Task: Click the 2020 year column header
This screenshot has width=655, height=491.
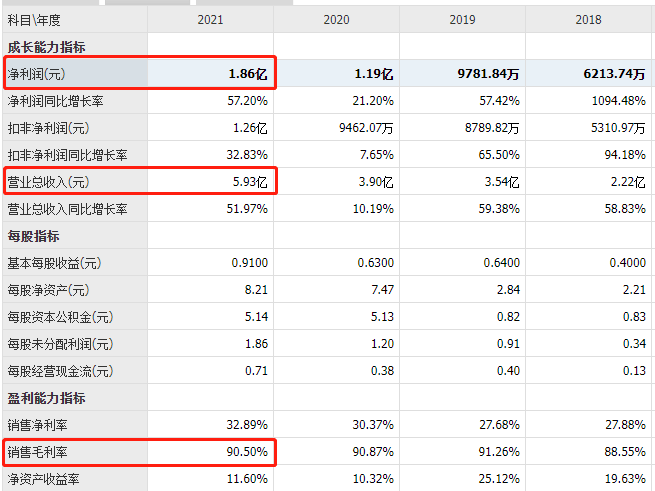Action: pos(337,19)
